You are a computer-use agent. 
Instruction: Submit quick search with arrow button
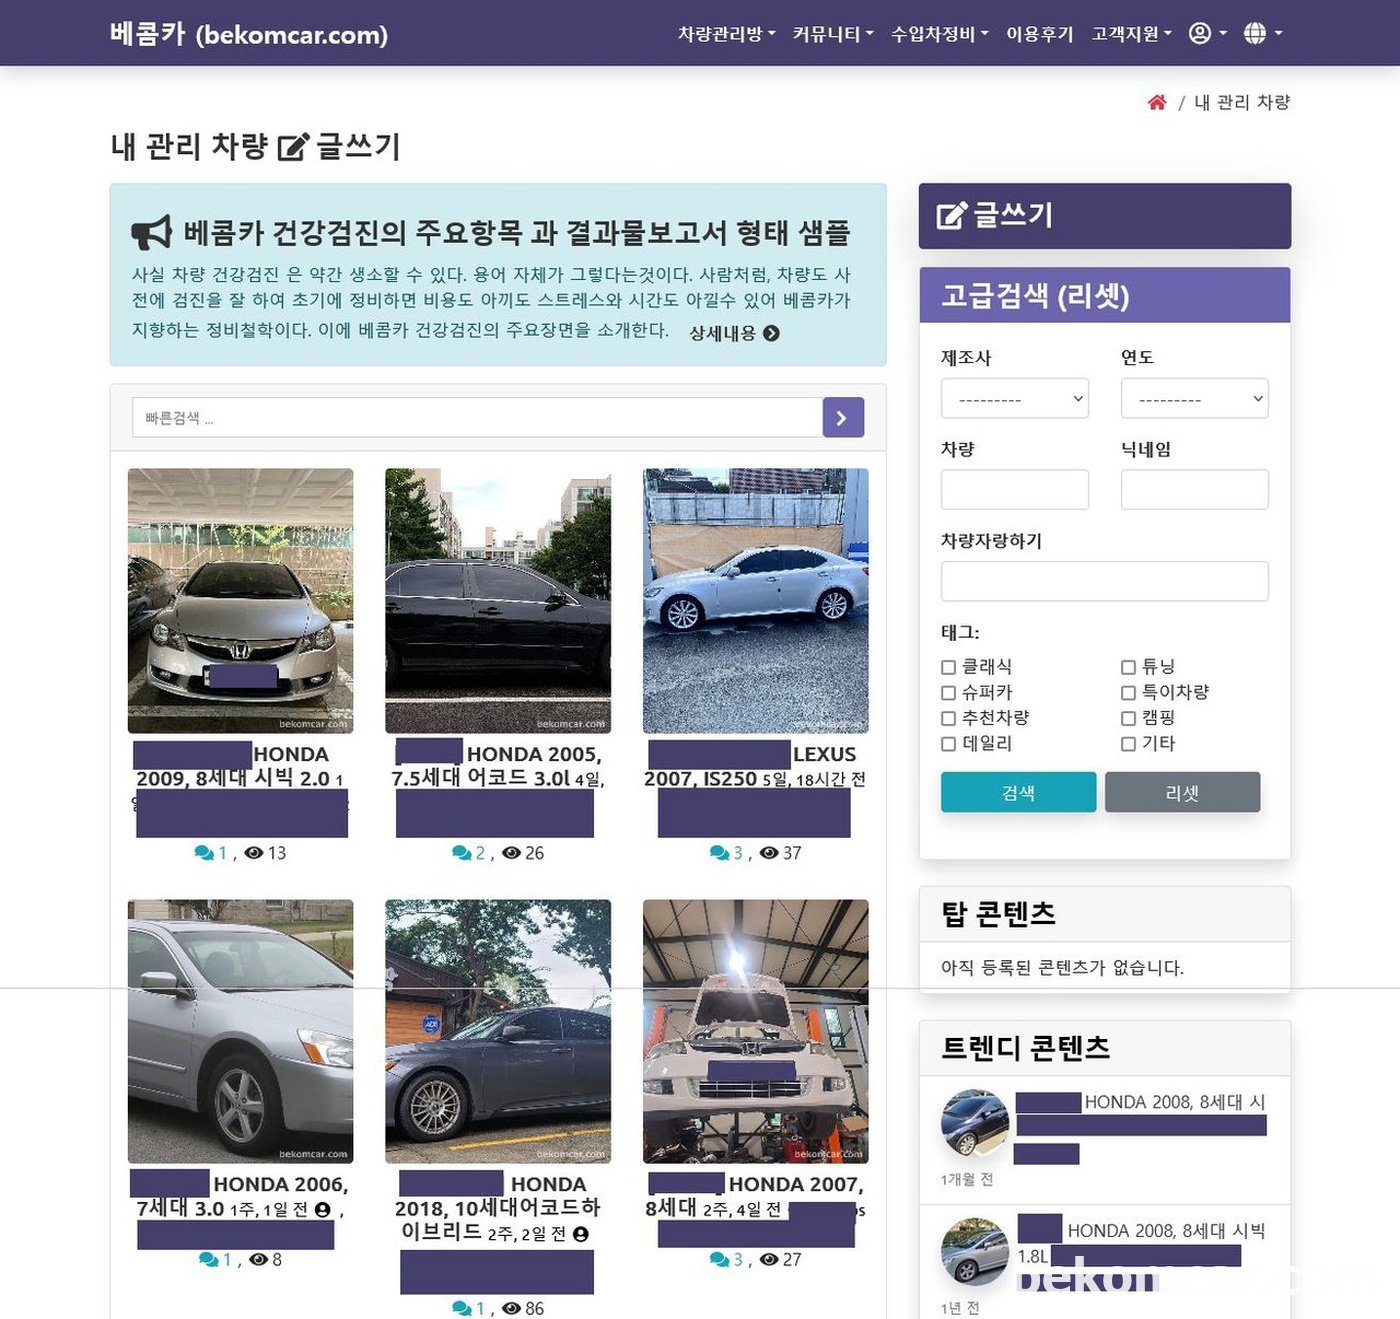coord(843,418)
